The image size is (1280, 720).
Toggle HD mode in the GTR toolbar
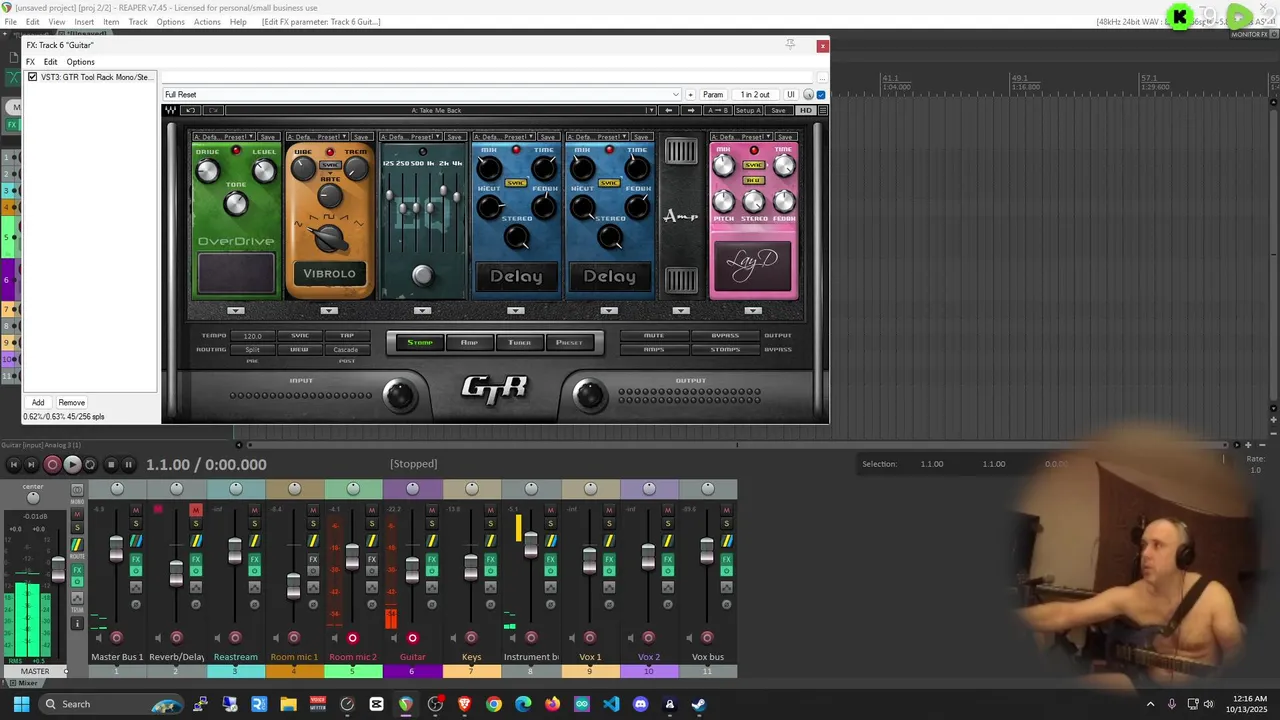pyautogui.click(x=805, y=110)
